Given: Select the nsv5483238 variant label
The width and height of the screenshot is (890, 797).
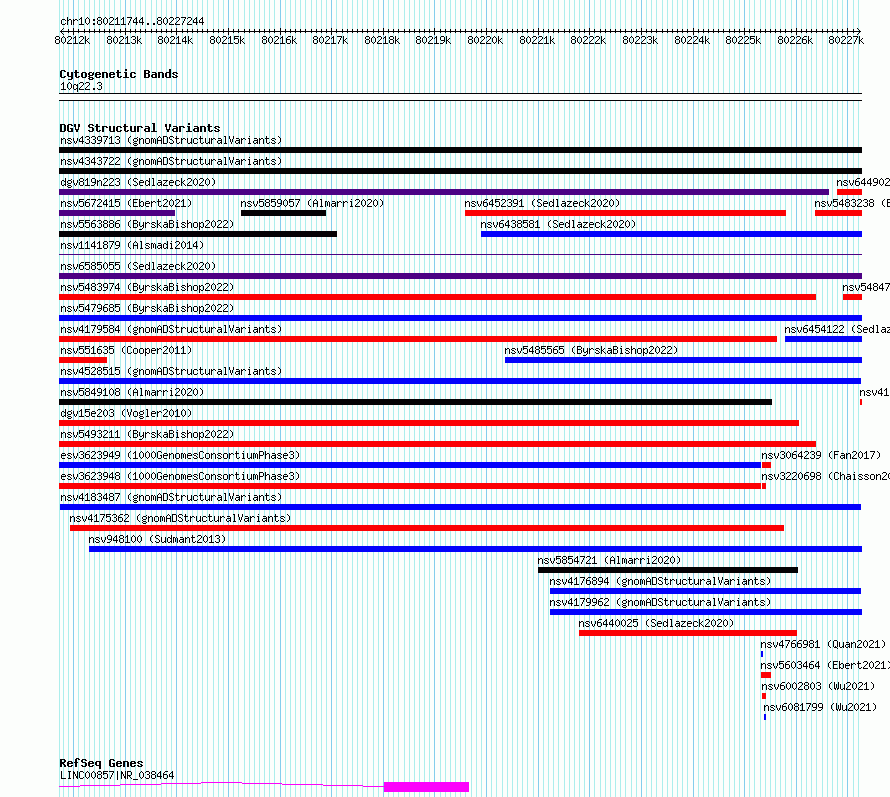Looking at the screenshot, I should tap(851, 203).
